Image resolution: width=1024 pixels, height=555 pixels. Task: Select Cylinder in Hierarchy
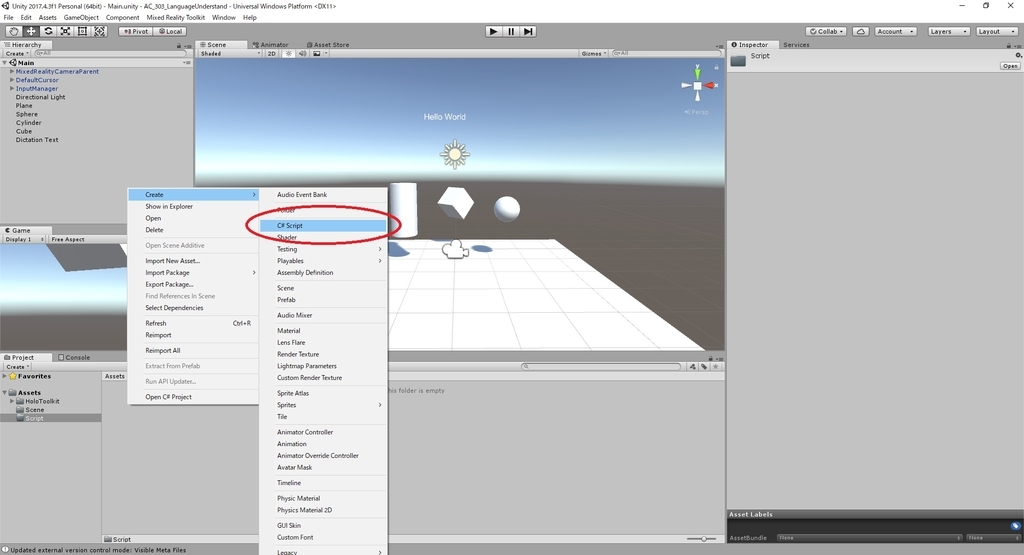(29, 123)
